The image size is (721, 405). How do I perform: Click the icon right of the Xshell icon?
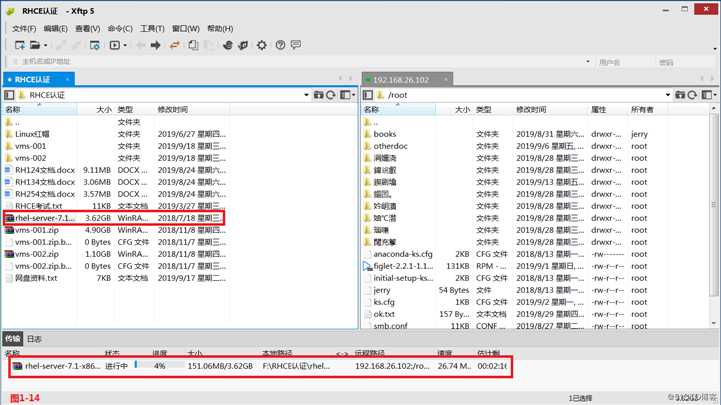tap(243, 45)
